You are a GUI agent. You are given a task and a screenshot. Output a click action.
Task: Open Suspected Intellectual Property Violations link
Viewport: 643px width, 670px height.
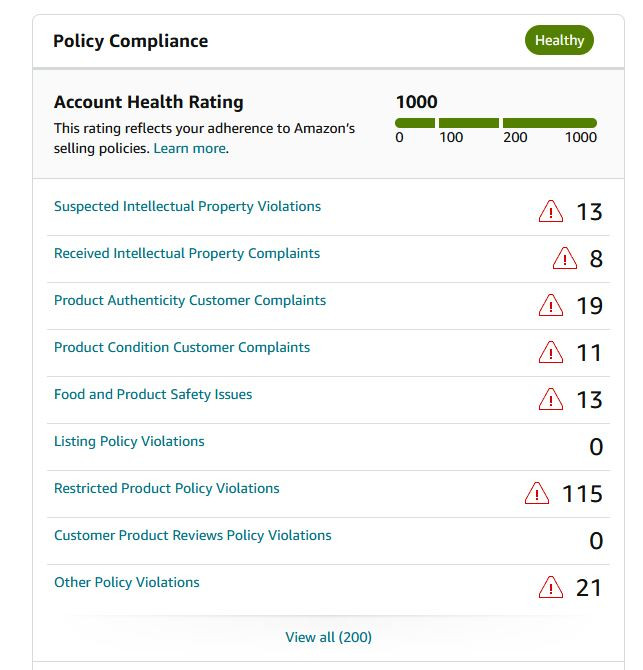(187, 206)
